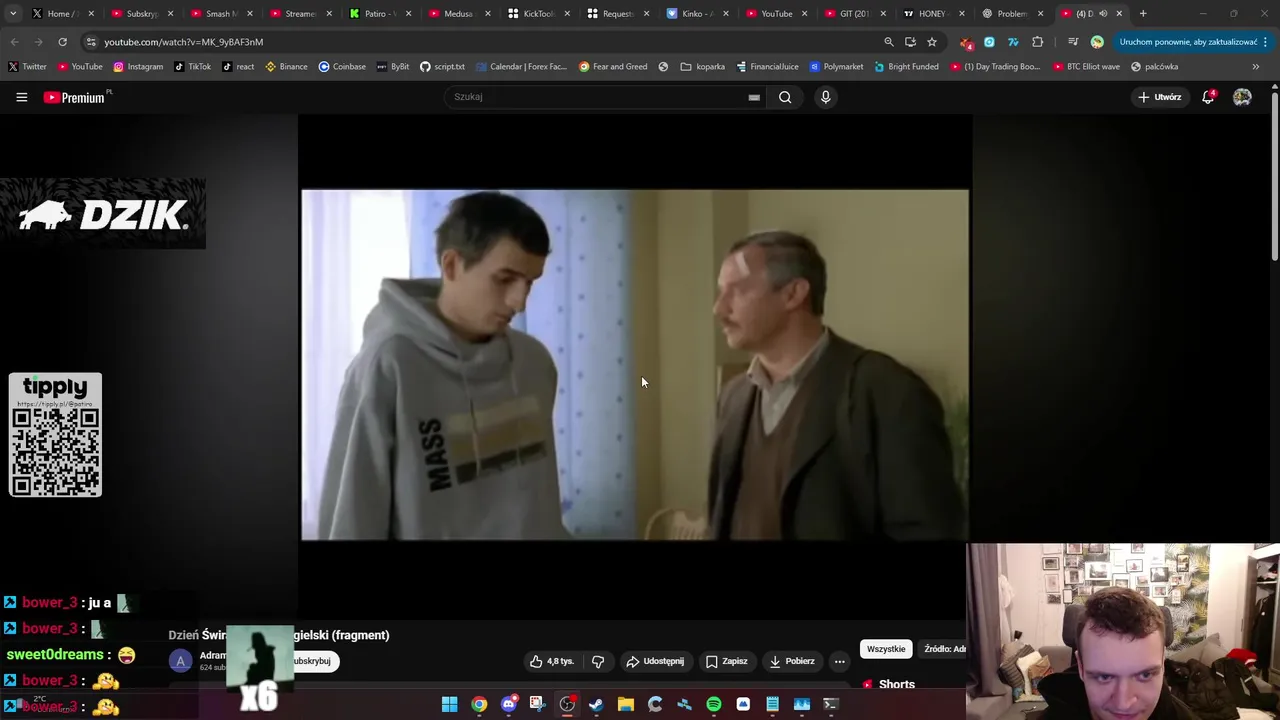Open the Instagram bookmark
Viewport: 1280px width, 720px height.
click(138, 67)
